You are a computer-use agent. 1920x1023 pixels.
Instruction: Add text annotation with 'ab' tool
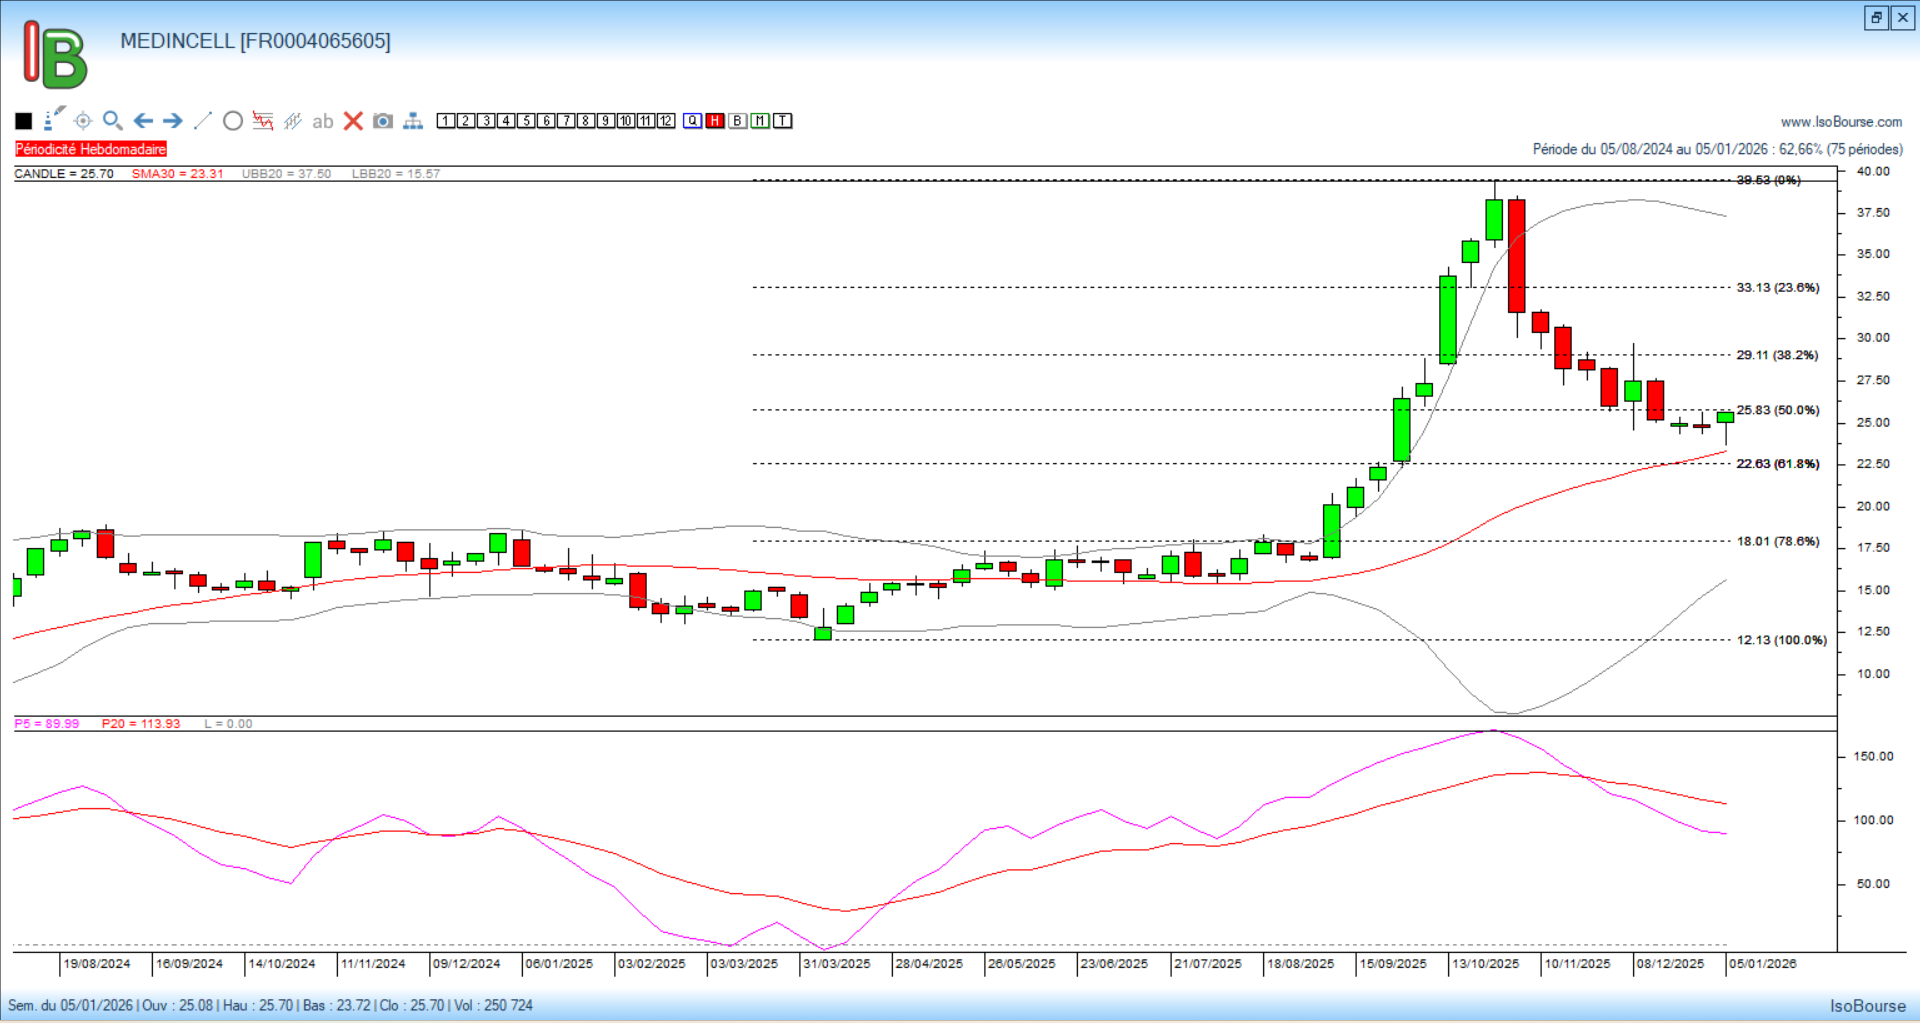coord(322,121)
